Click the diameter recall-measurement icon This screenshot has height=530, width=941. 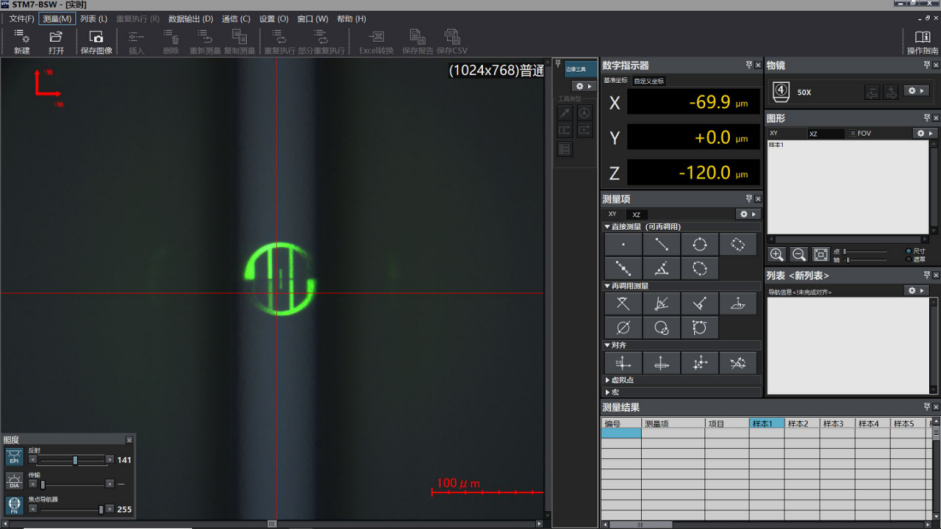623,327
